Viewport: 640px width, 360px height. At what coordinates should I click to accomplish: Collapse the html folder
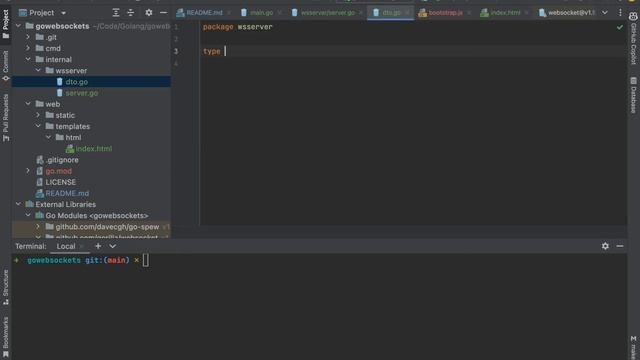(48, 137)
